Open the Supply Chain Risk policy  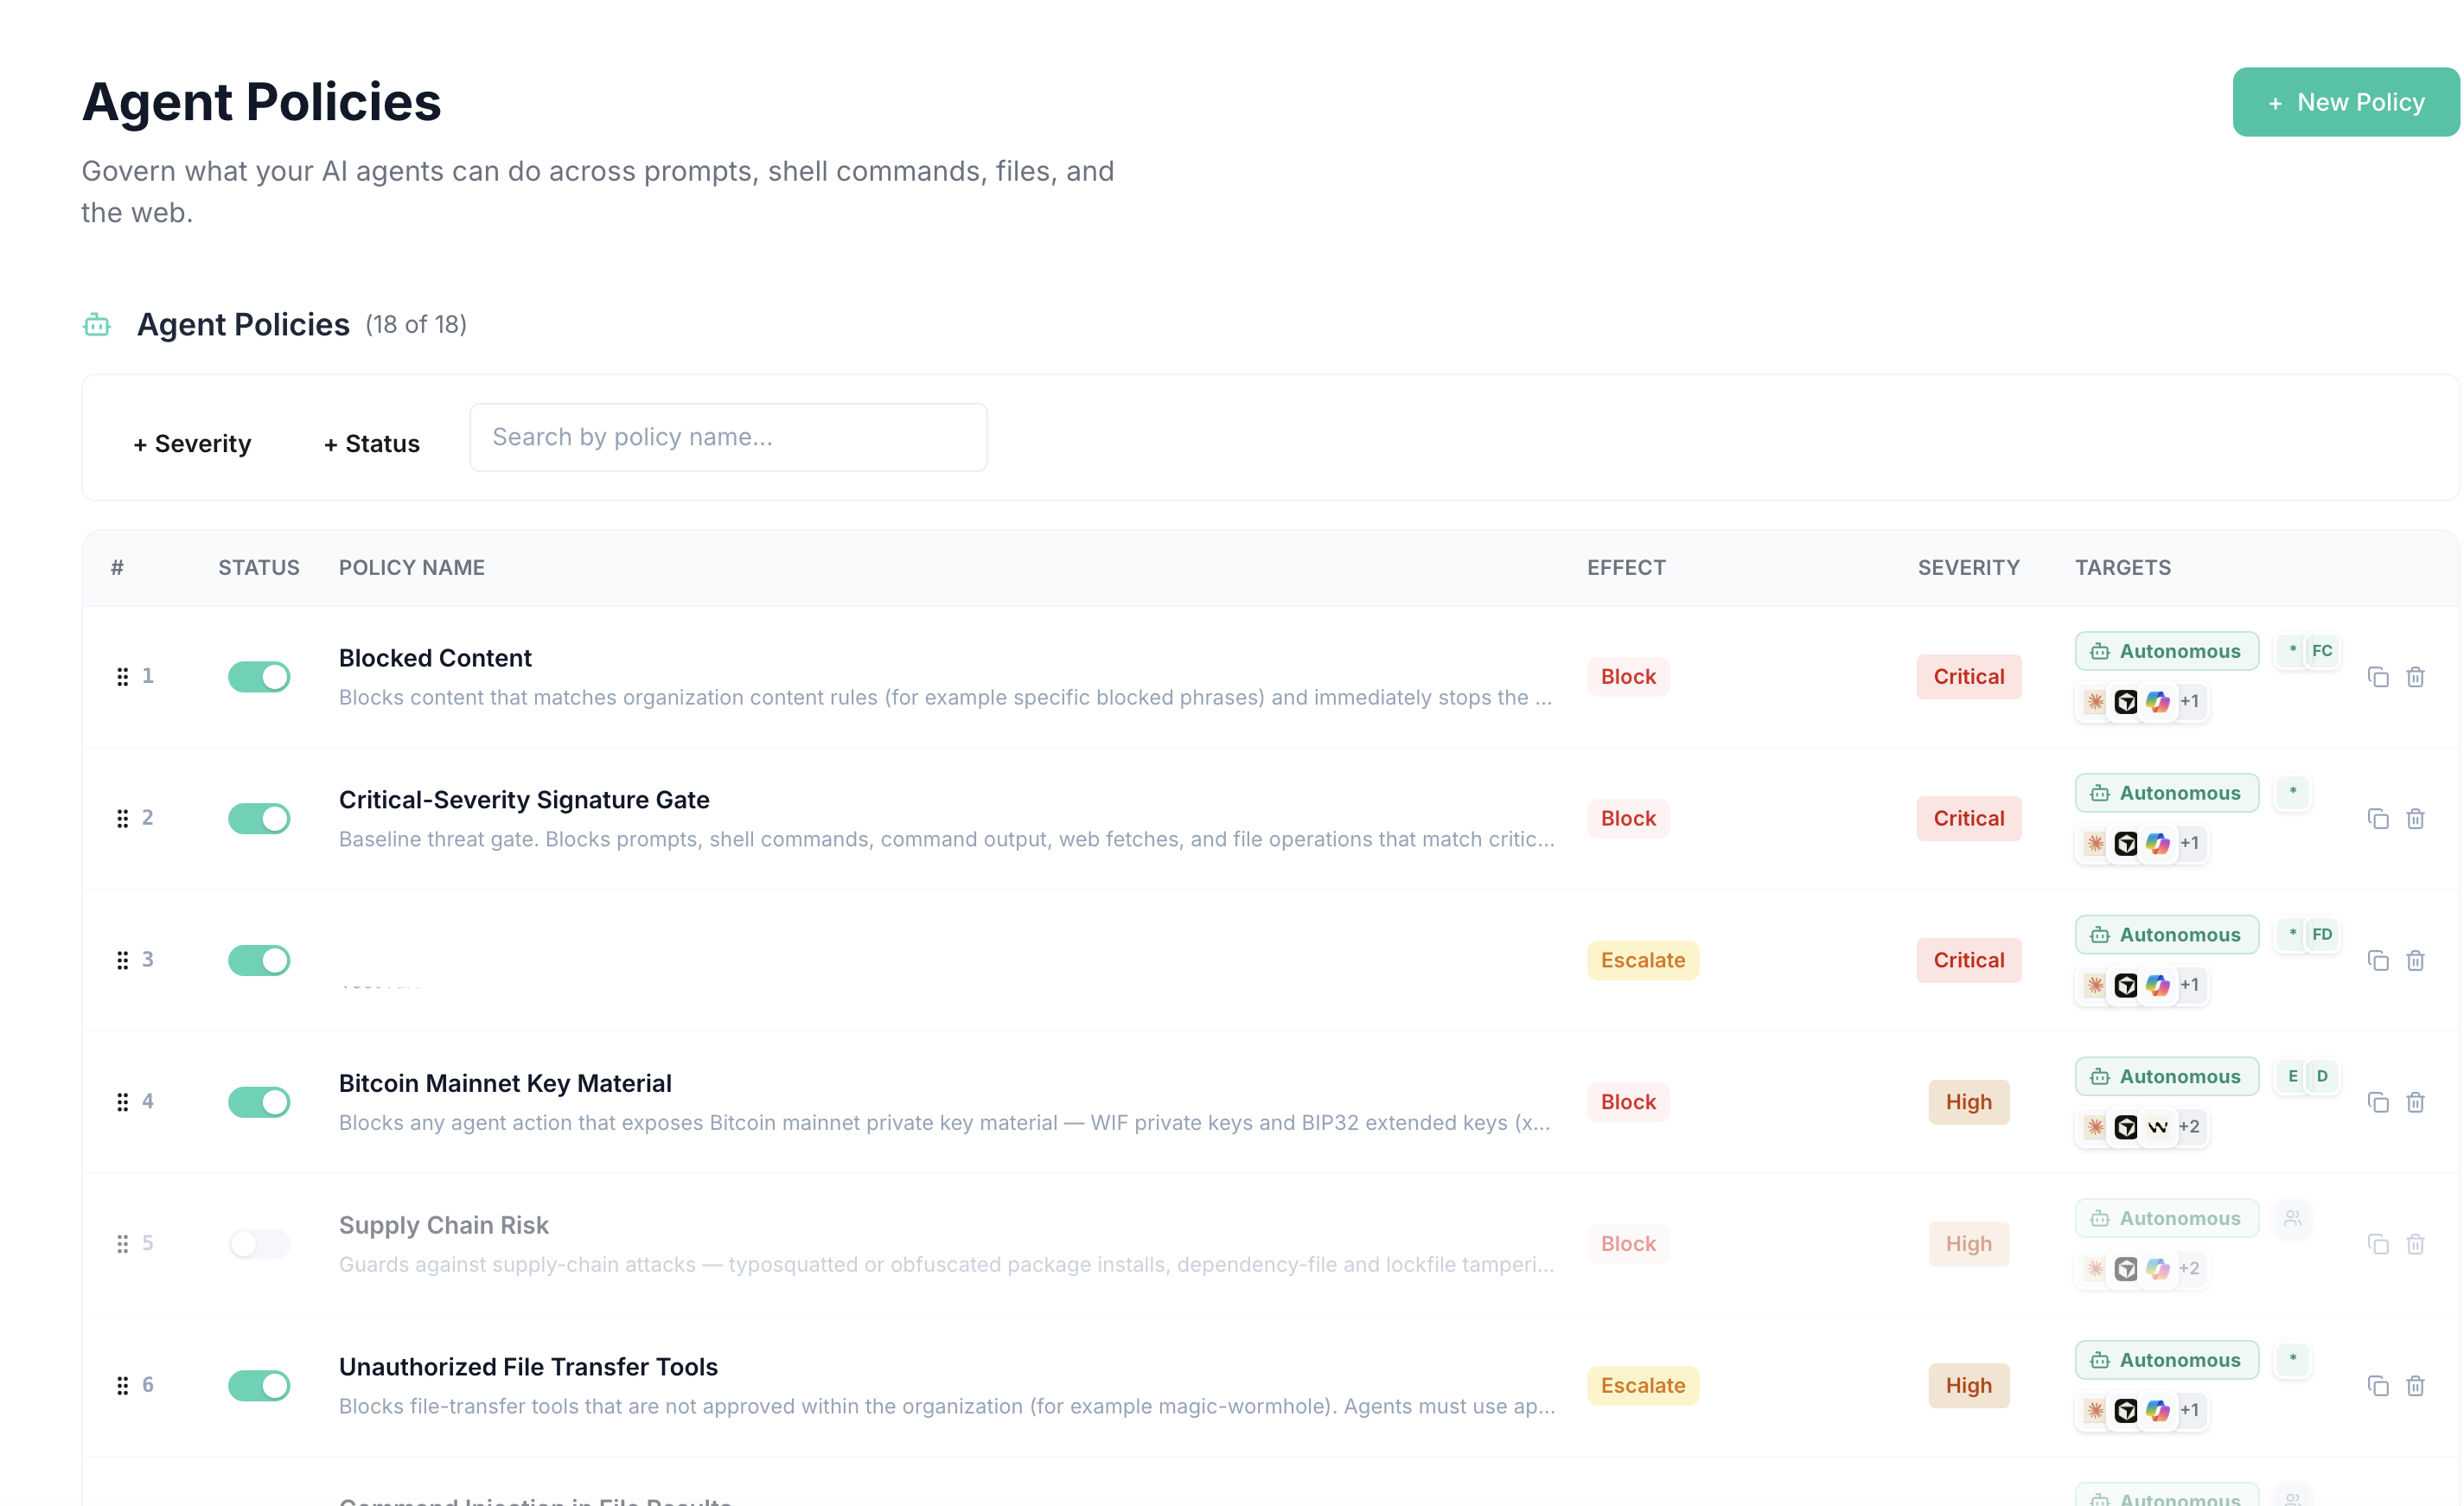coord(444,1226)
